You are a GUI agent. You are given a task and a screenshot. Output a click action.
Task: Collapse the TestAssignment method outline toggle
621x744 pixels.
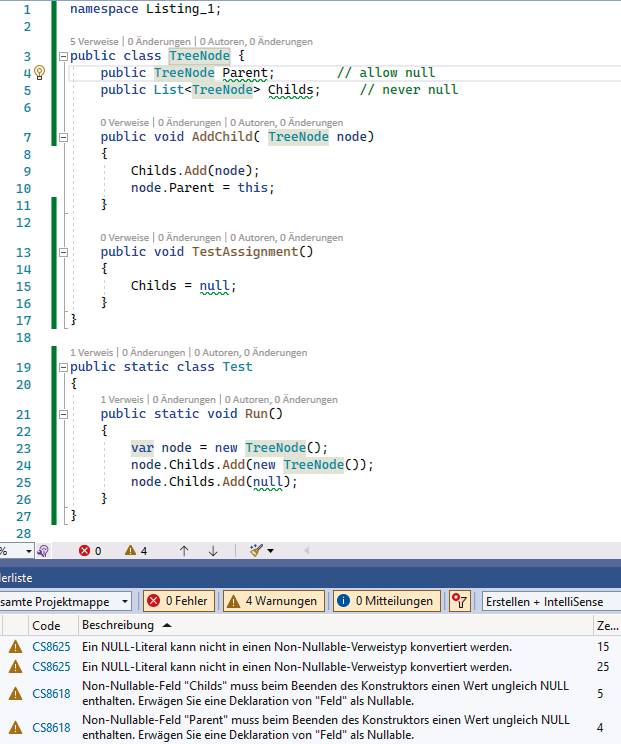63,252
